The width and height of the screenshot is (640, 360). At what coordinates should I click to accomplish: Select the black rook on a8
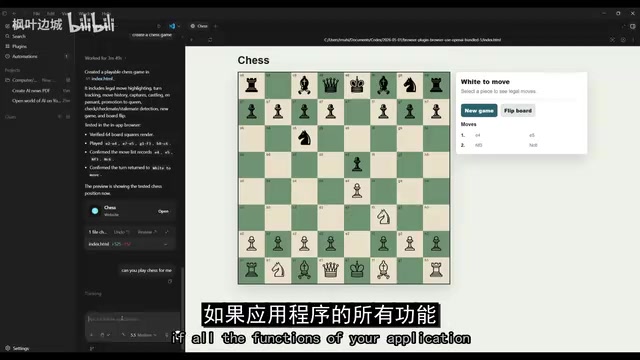252,85
